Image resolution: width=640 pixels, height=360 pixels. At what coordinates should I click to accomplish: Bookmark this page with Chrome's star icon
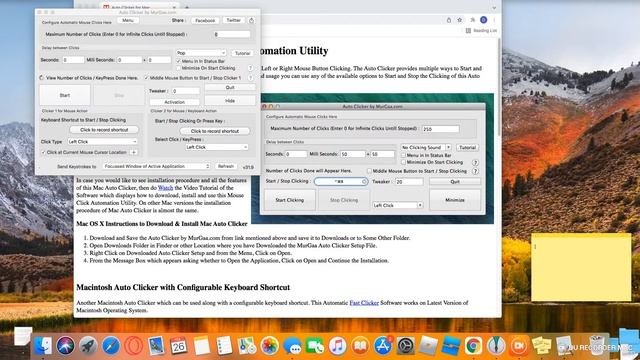point(460,20)
